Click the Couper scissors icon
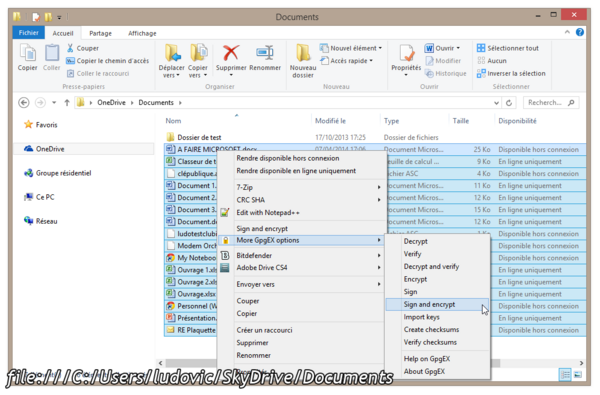Screen dimensions: 600x395 point(70,48)
